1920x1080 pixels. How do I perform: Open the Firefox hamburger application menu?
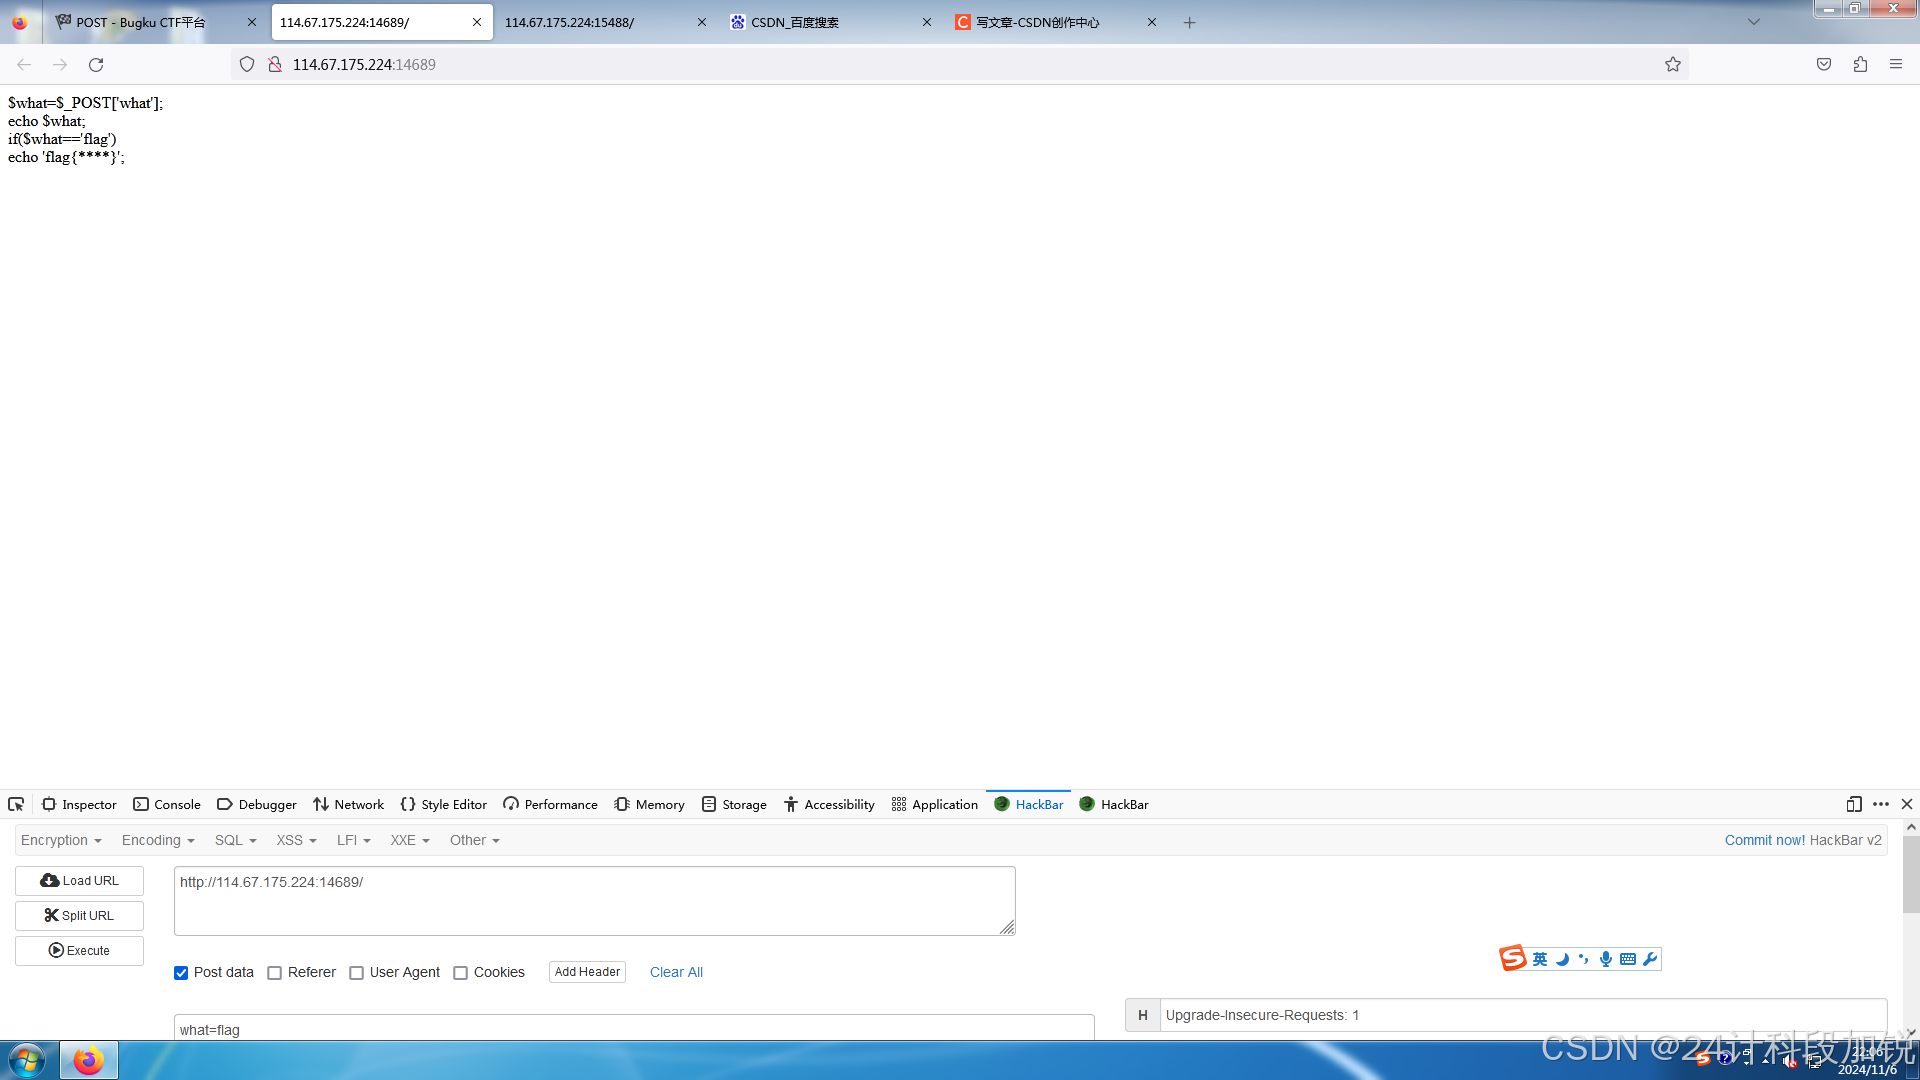[x=1896, y=65]
